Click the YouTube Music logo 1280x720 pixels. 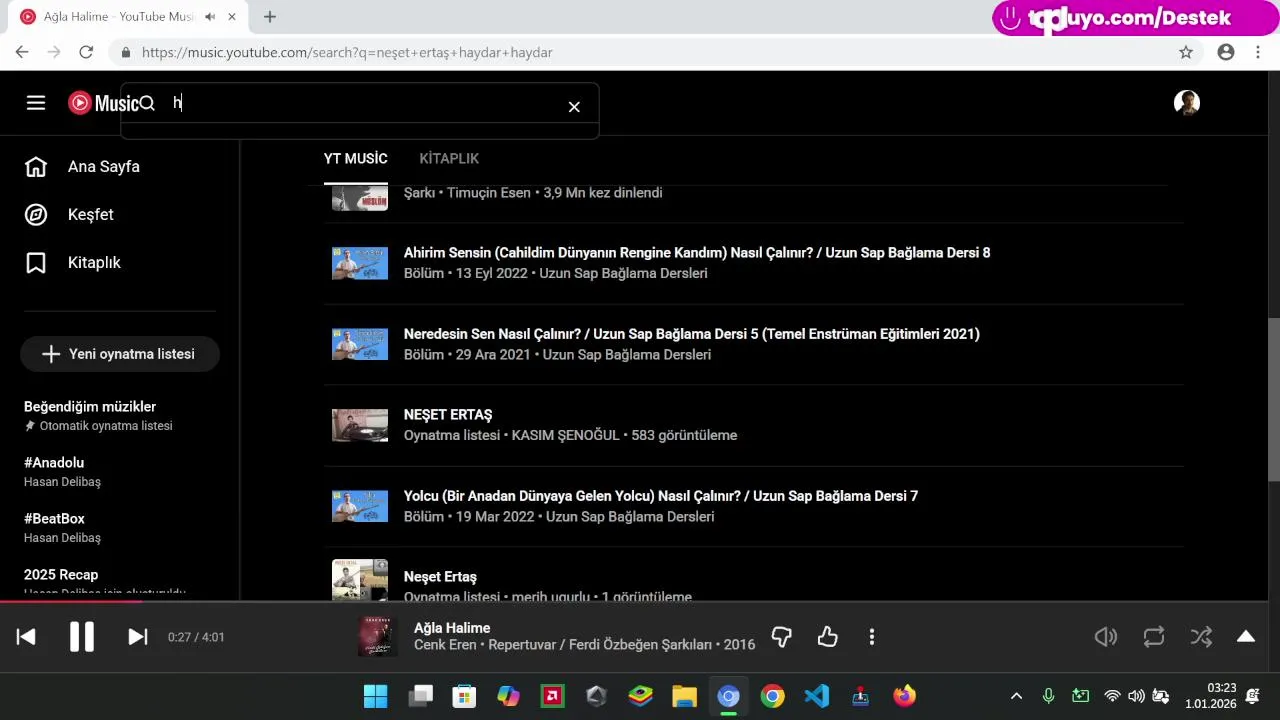[103, 103]
